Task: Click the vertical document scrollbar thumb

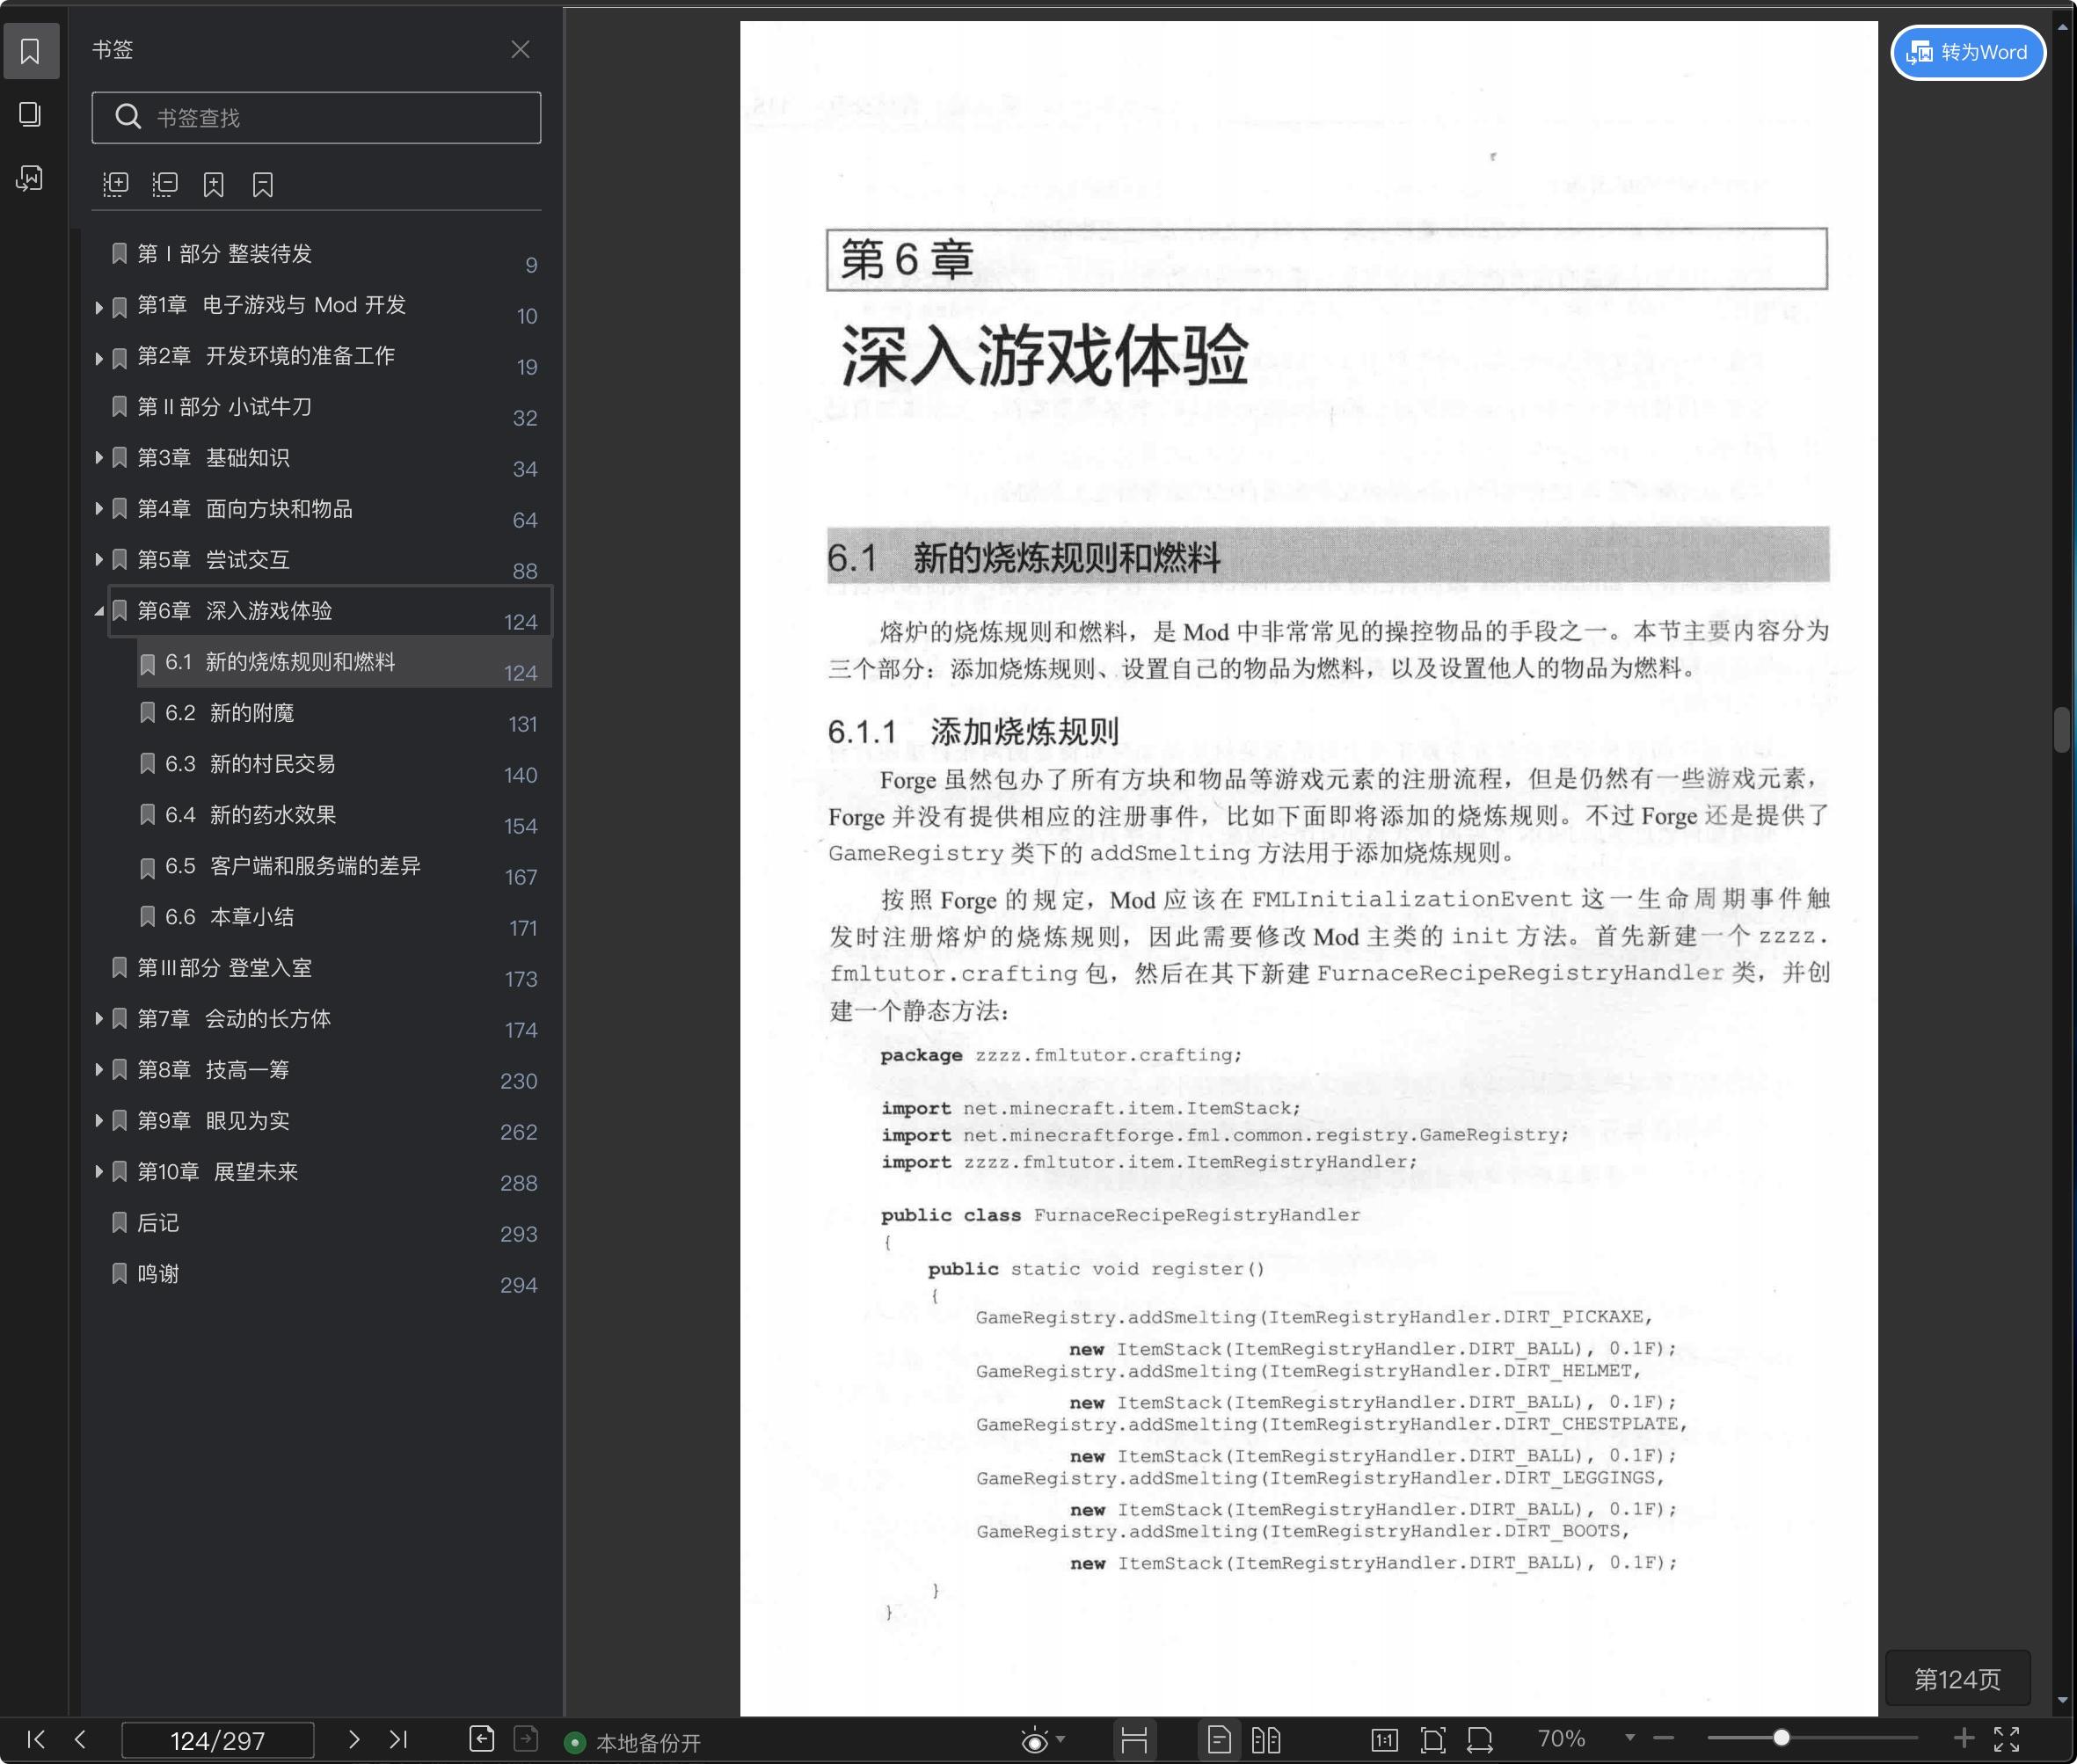Action: pyautogui.click(x=2062, y=729)
